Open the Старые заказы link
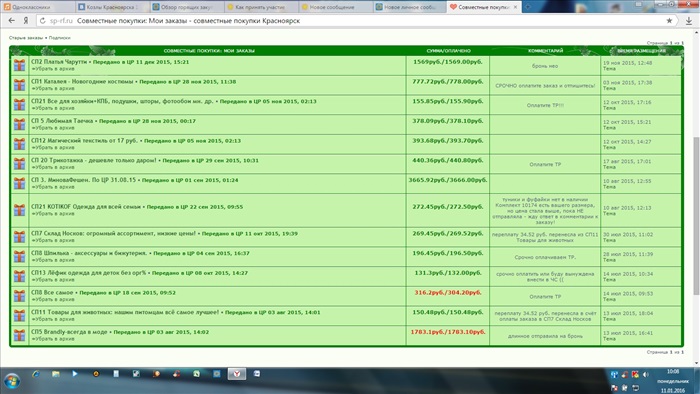The width and height of the screenshot is (700, 394). point(26,38)
